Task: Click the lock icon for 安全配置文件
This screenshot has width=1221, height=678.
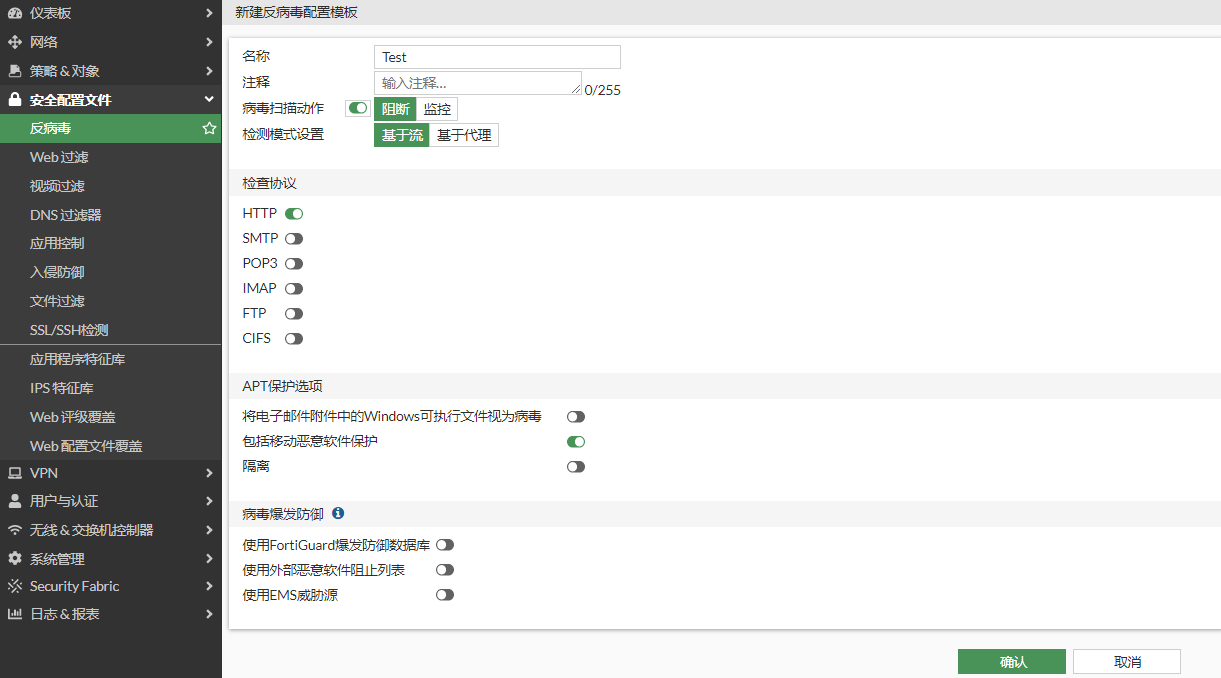Action: (14, 100)
